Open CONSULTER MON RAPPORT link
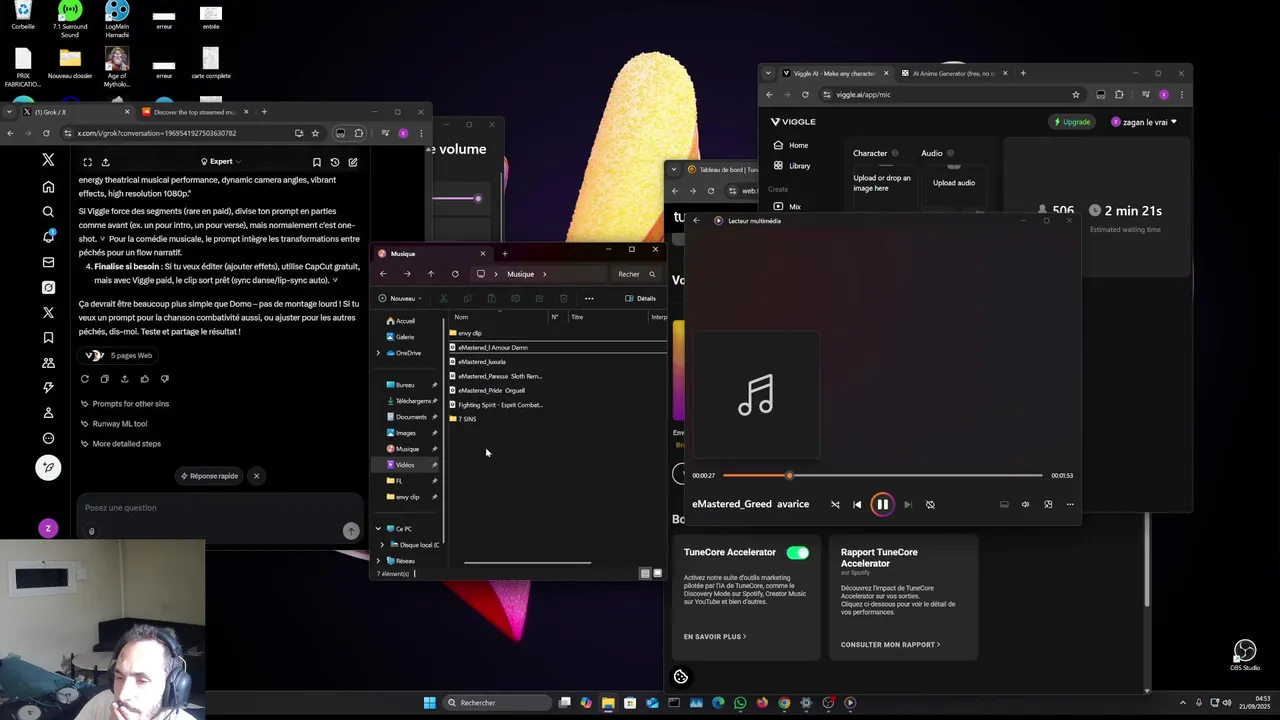Screen dimensions: 1280x720 coord(890,645)
